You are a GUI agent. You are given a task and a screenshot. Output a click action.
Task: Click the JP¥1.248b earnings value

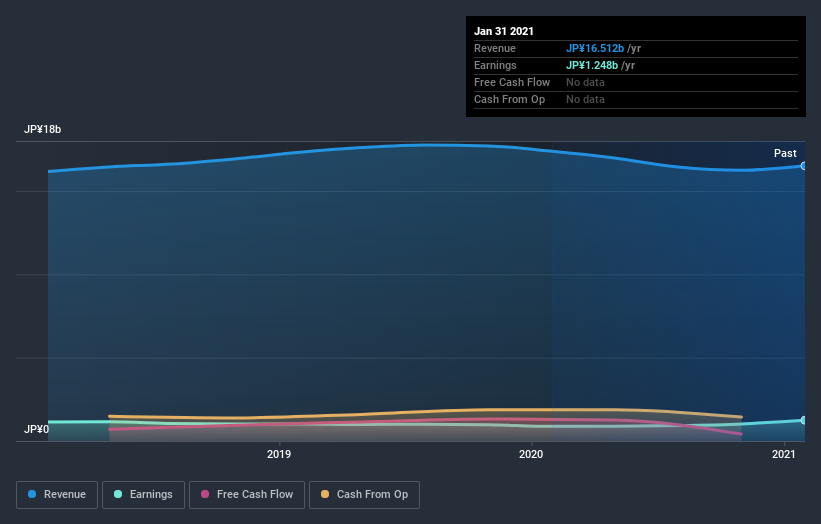592,65
